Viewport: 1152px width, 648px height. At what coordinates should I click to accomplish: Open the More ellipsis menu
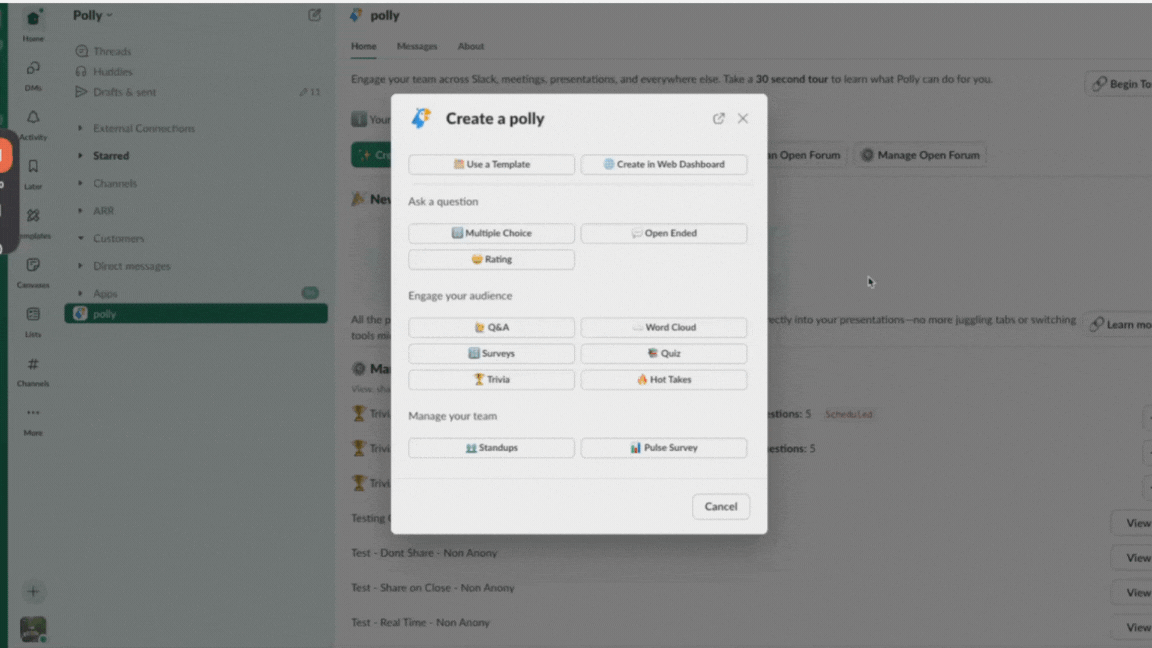[33, 420]
